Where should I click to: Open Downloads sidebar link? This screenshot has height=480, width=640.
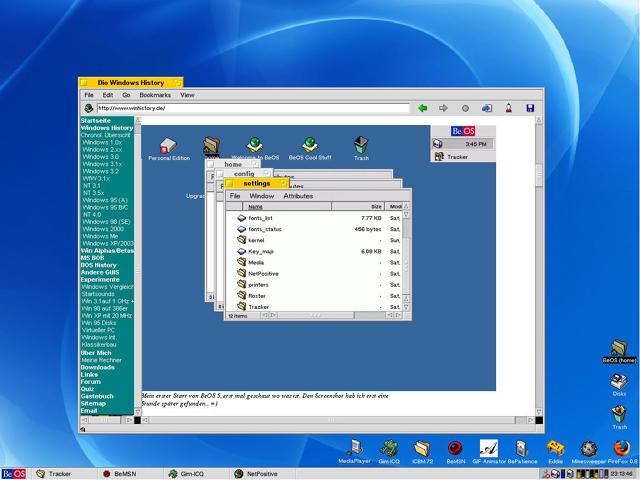point(98,367)
